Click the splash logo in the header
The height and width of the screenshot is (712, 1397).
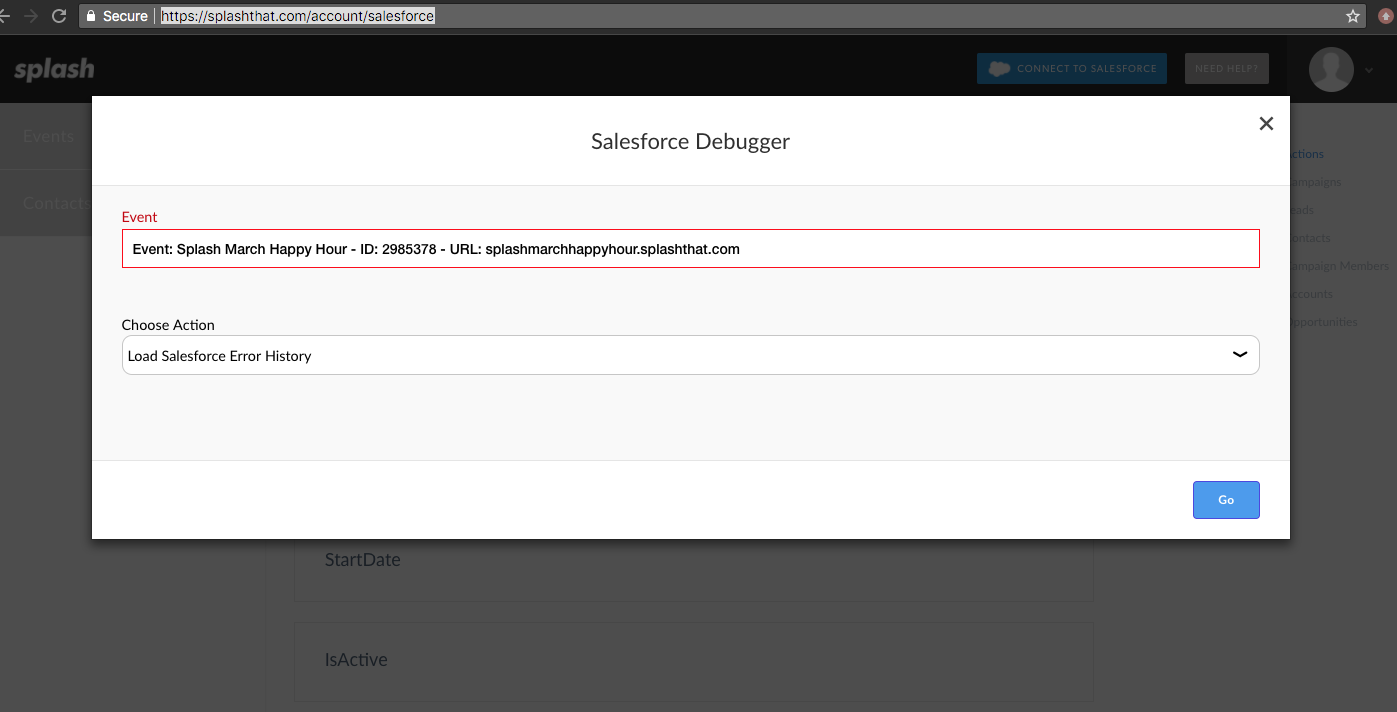[54, 69]
